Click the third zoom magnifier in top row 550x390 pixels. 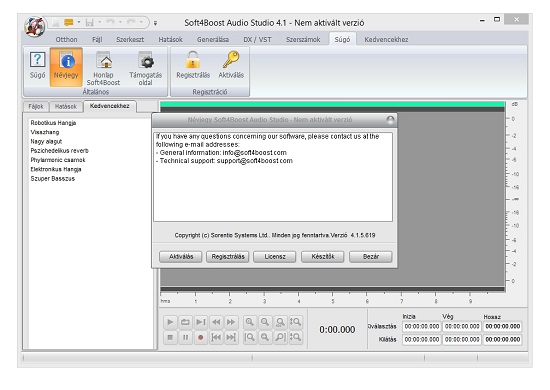pyautogui.click(x=281, y=322)
